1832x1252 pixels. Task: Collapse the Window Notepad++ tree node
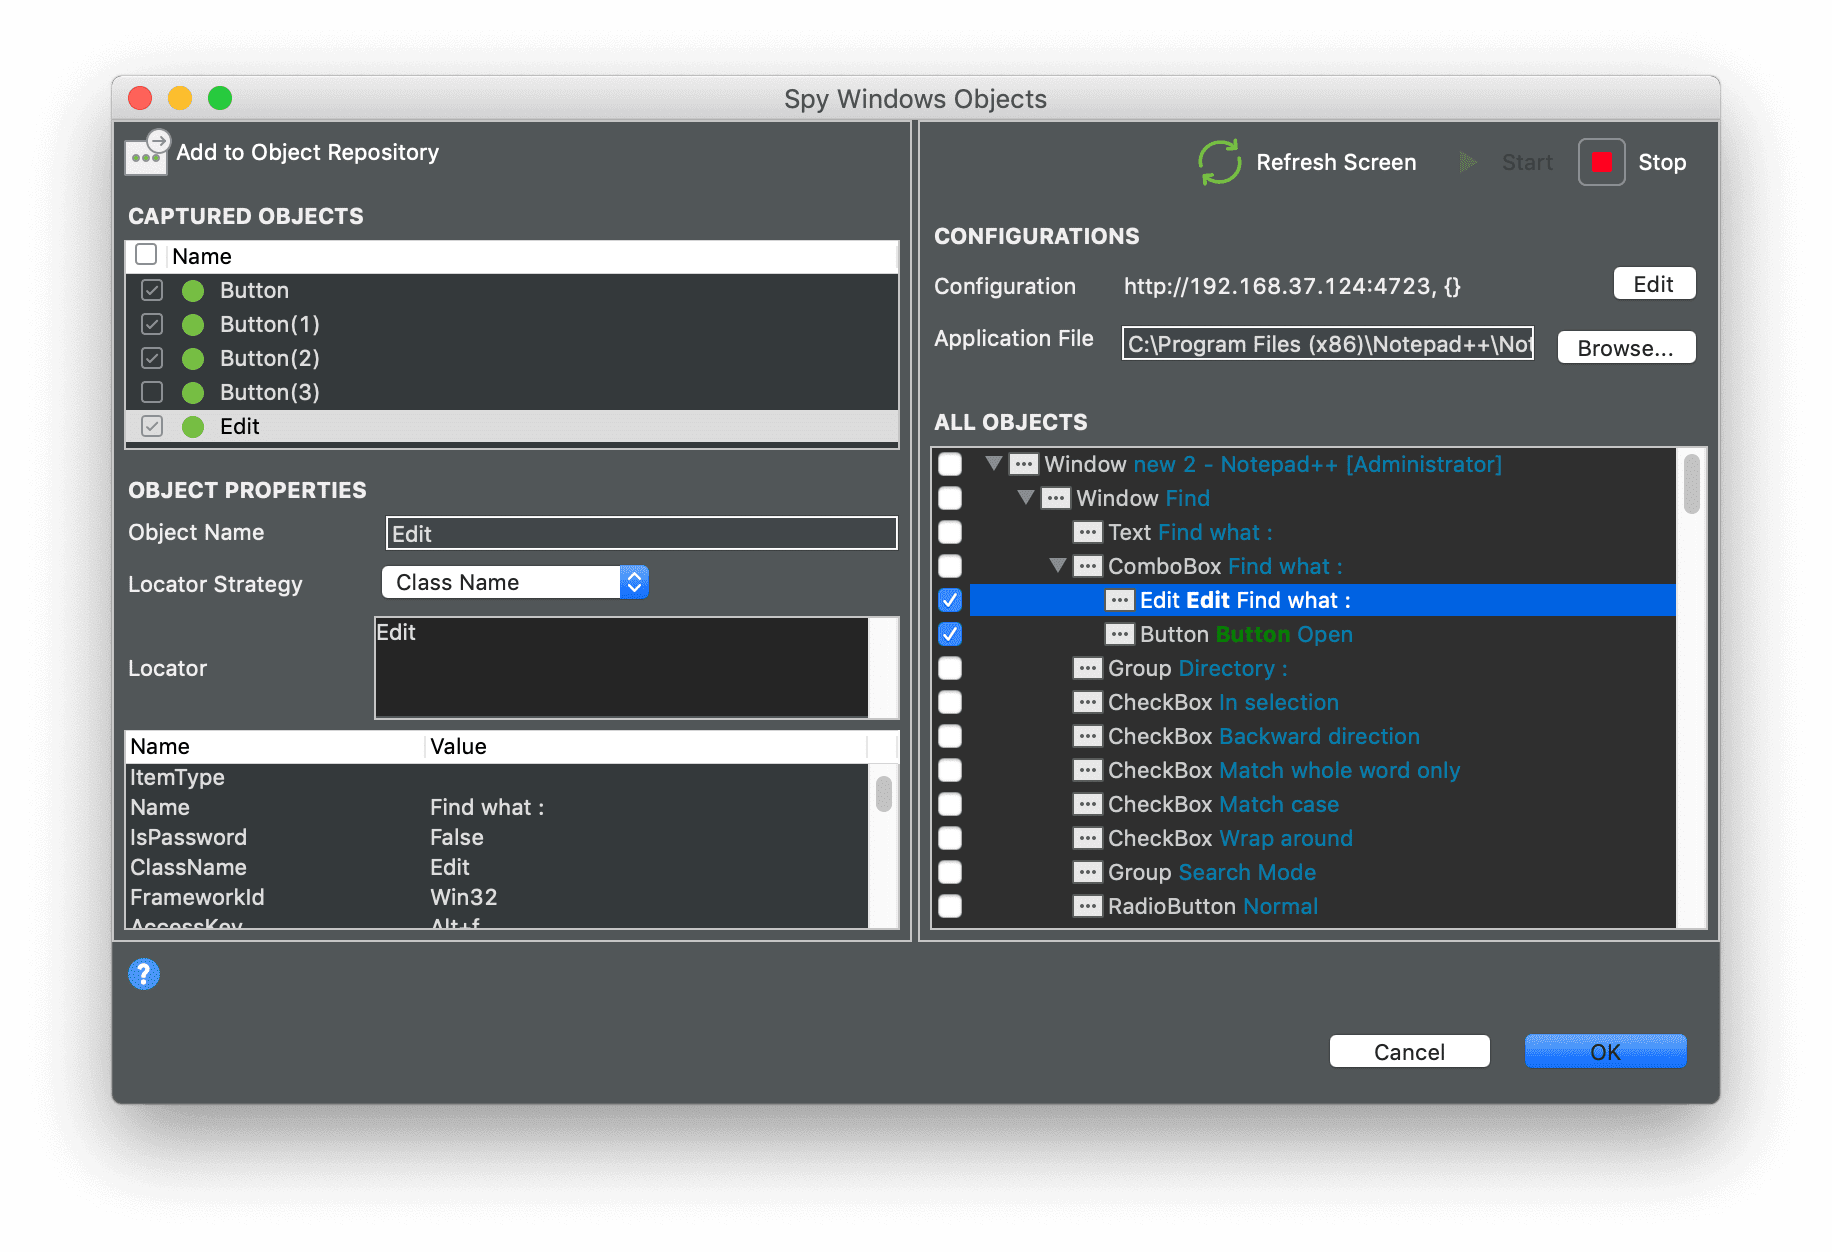[x=993, y=463]
